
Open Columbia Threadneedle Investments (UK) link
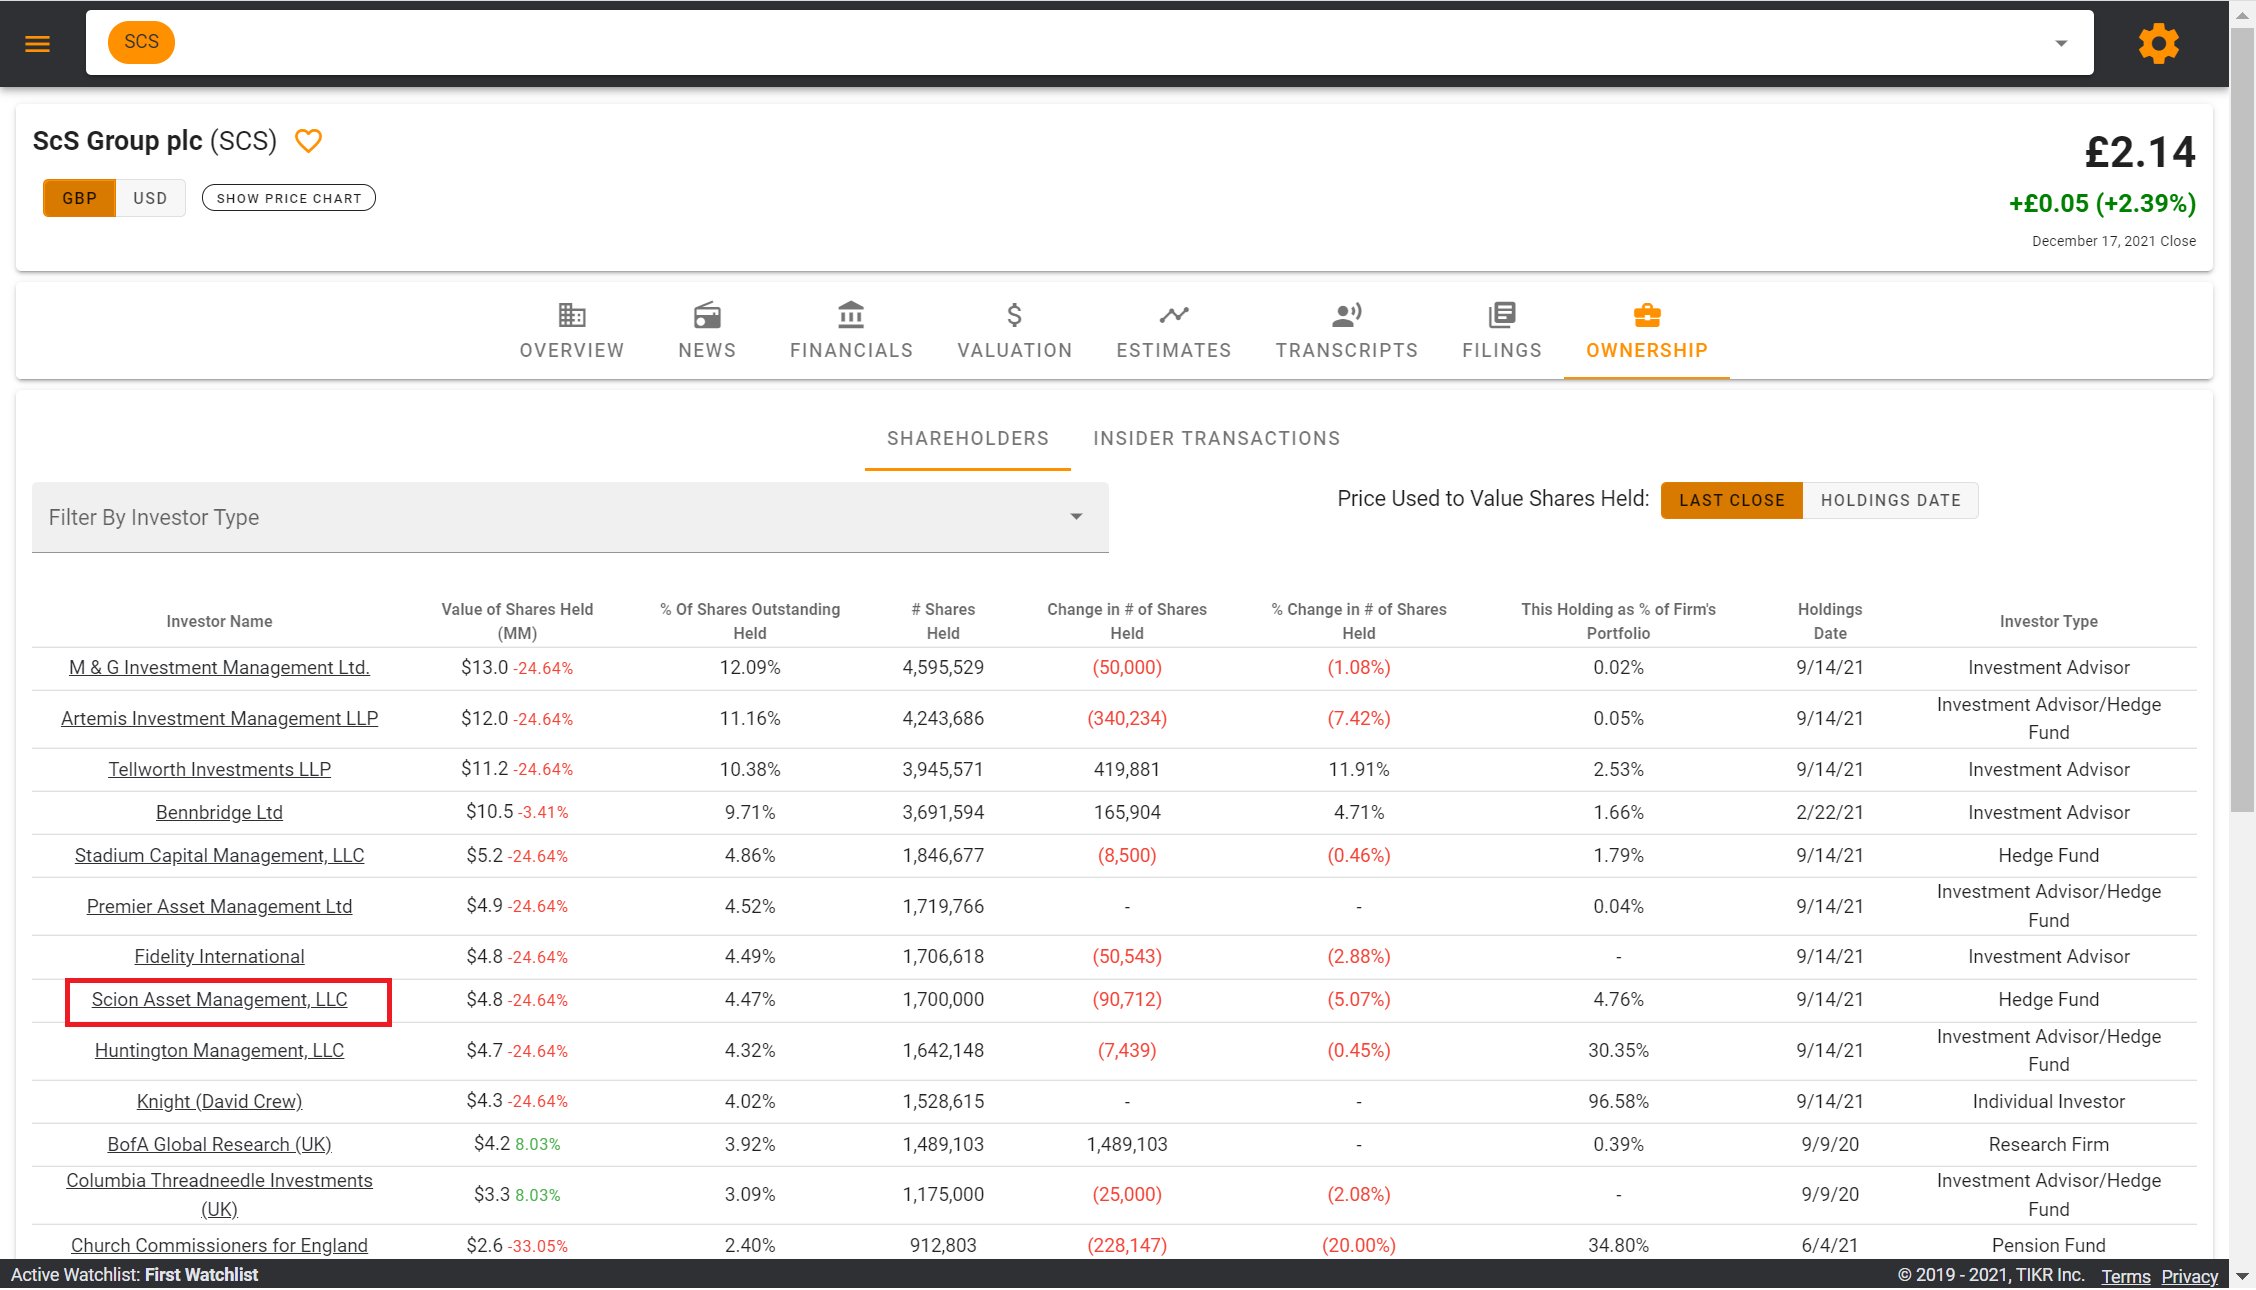(219, 1194)
